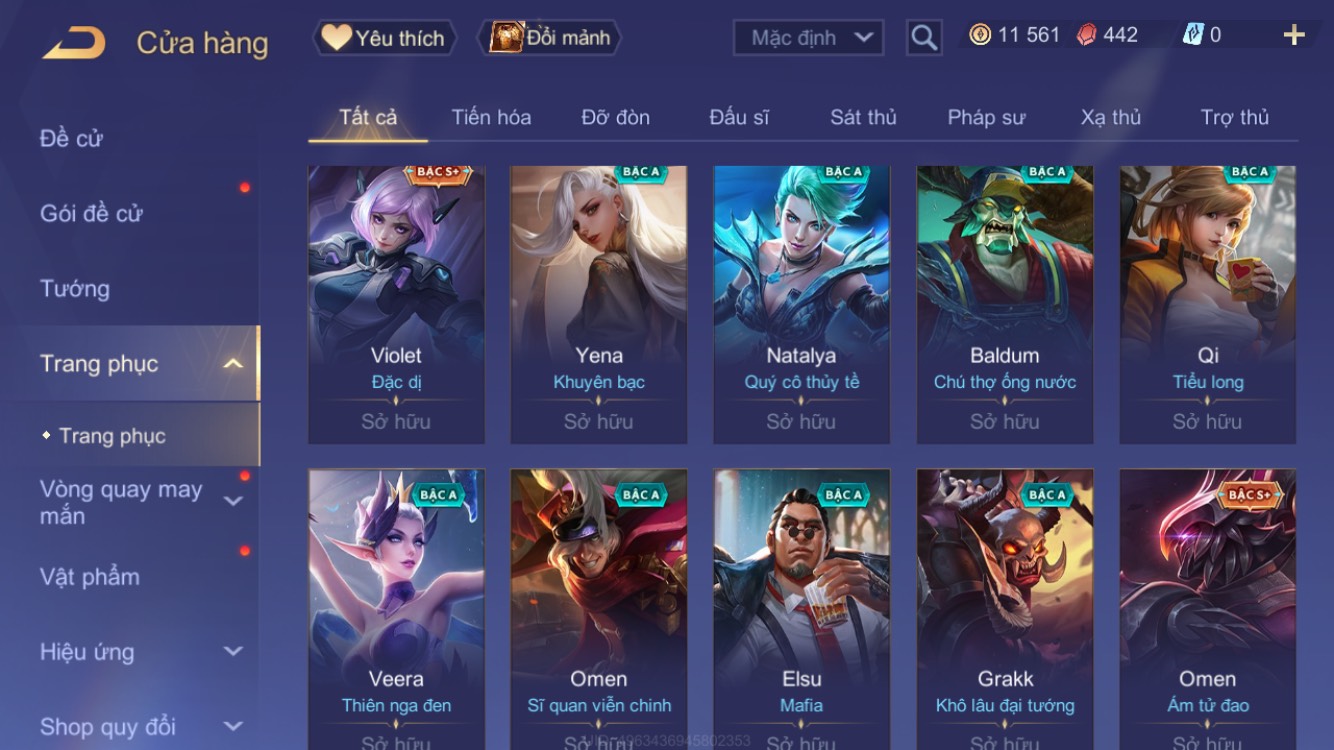Select Violet Đặc dị skin card
Screen dimensions: 1334x750
tap(396, 305)
